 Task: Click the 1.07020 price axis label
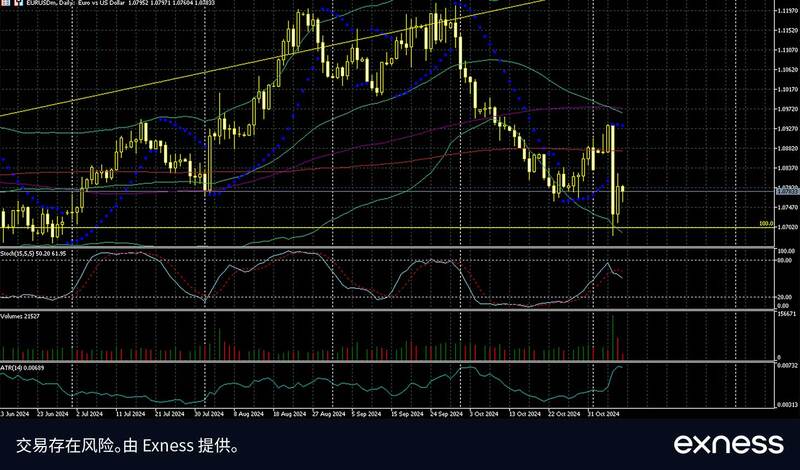pyautogui.click(x=786, y=227)
